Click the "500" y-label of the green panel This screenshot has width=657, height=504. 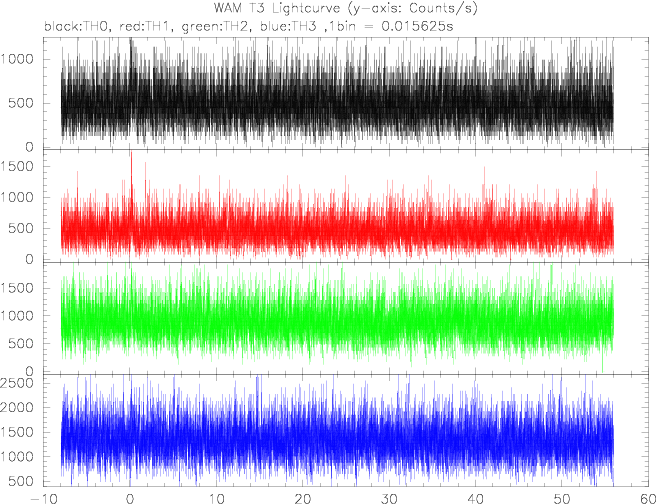21,344
